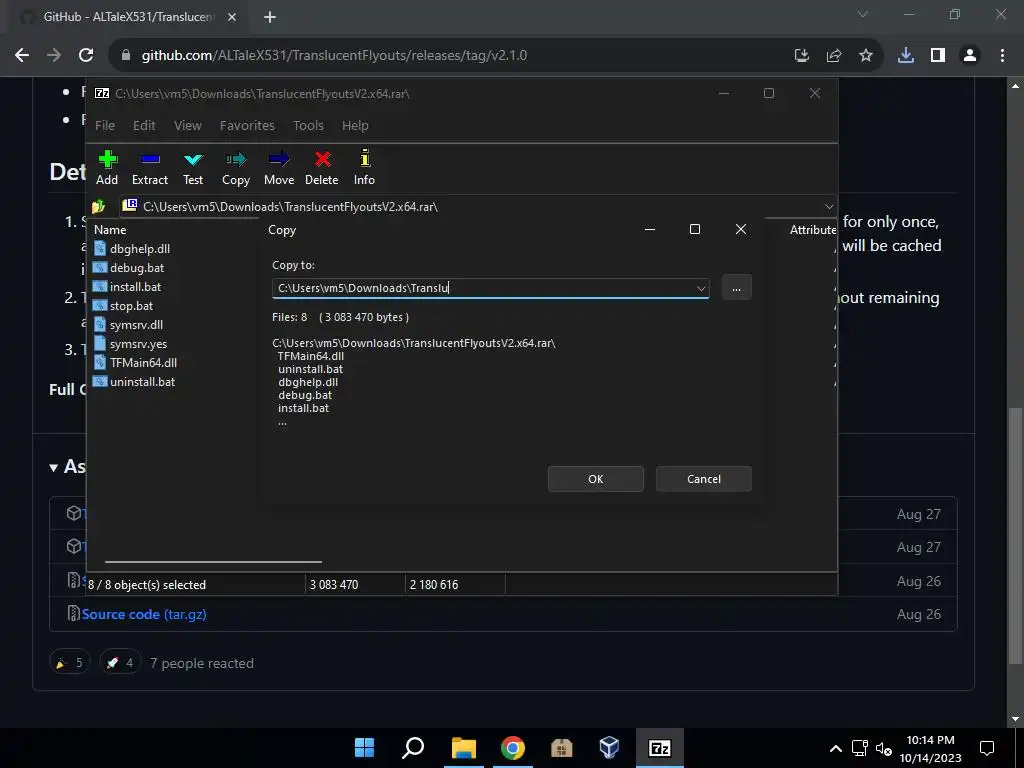
Task: Select the dbghelp.dll file
Action: point(133,249)
